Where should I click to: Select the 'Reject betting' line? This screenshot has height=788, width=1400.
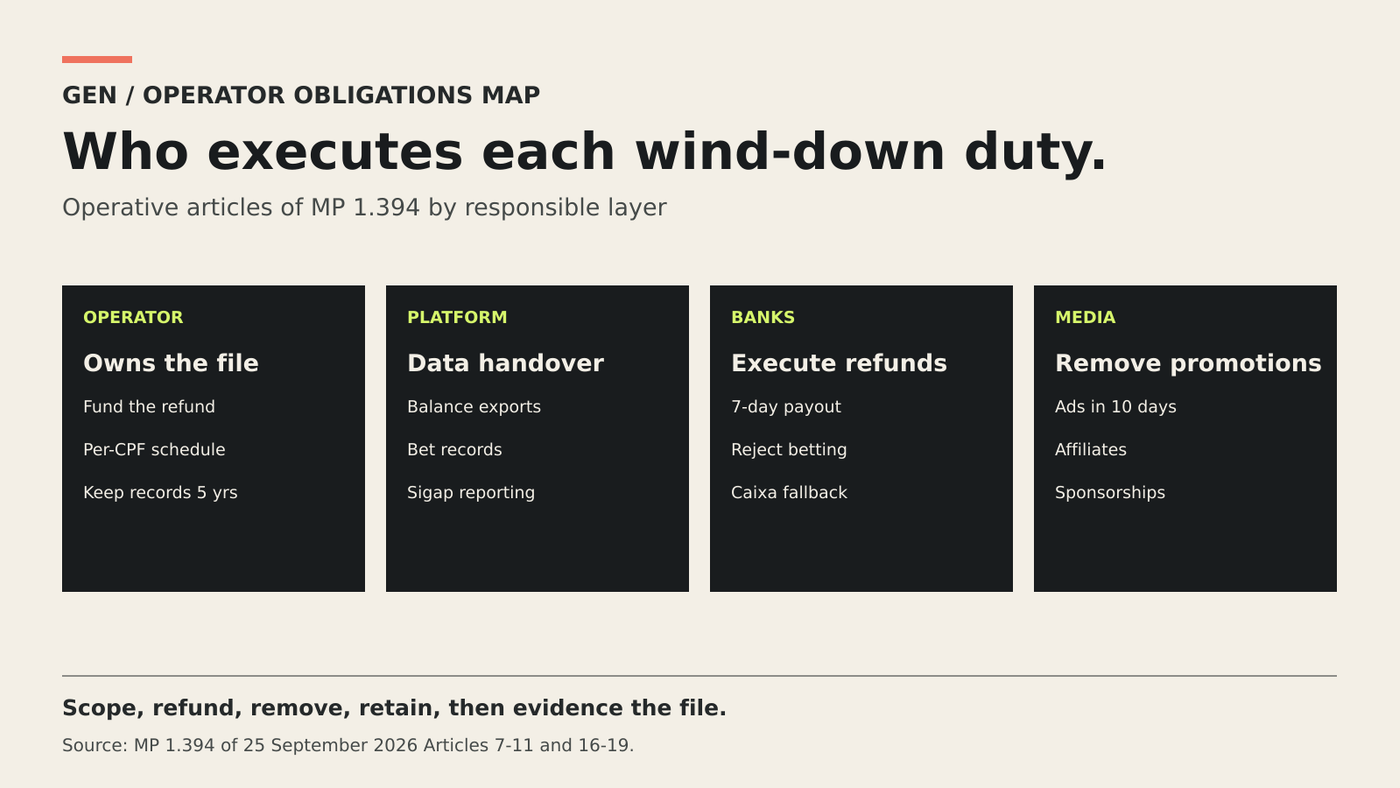click(x=789, y=450)
